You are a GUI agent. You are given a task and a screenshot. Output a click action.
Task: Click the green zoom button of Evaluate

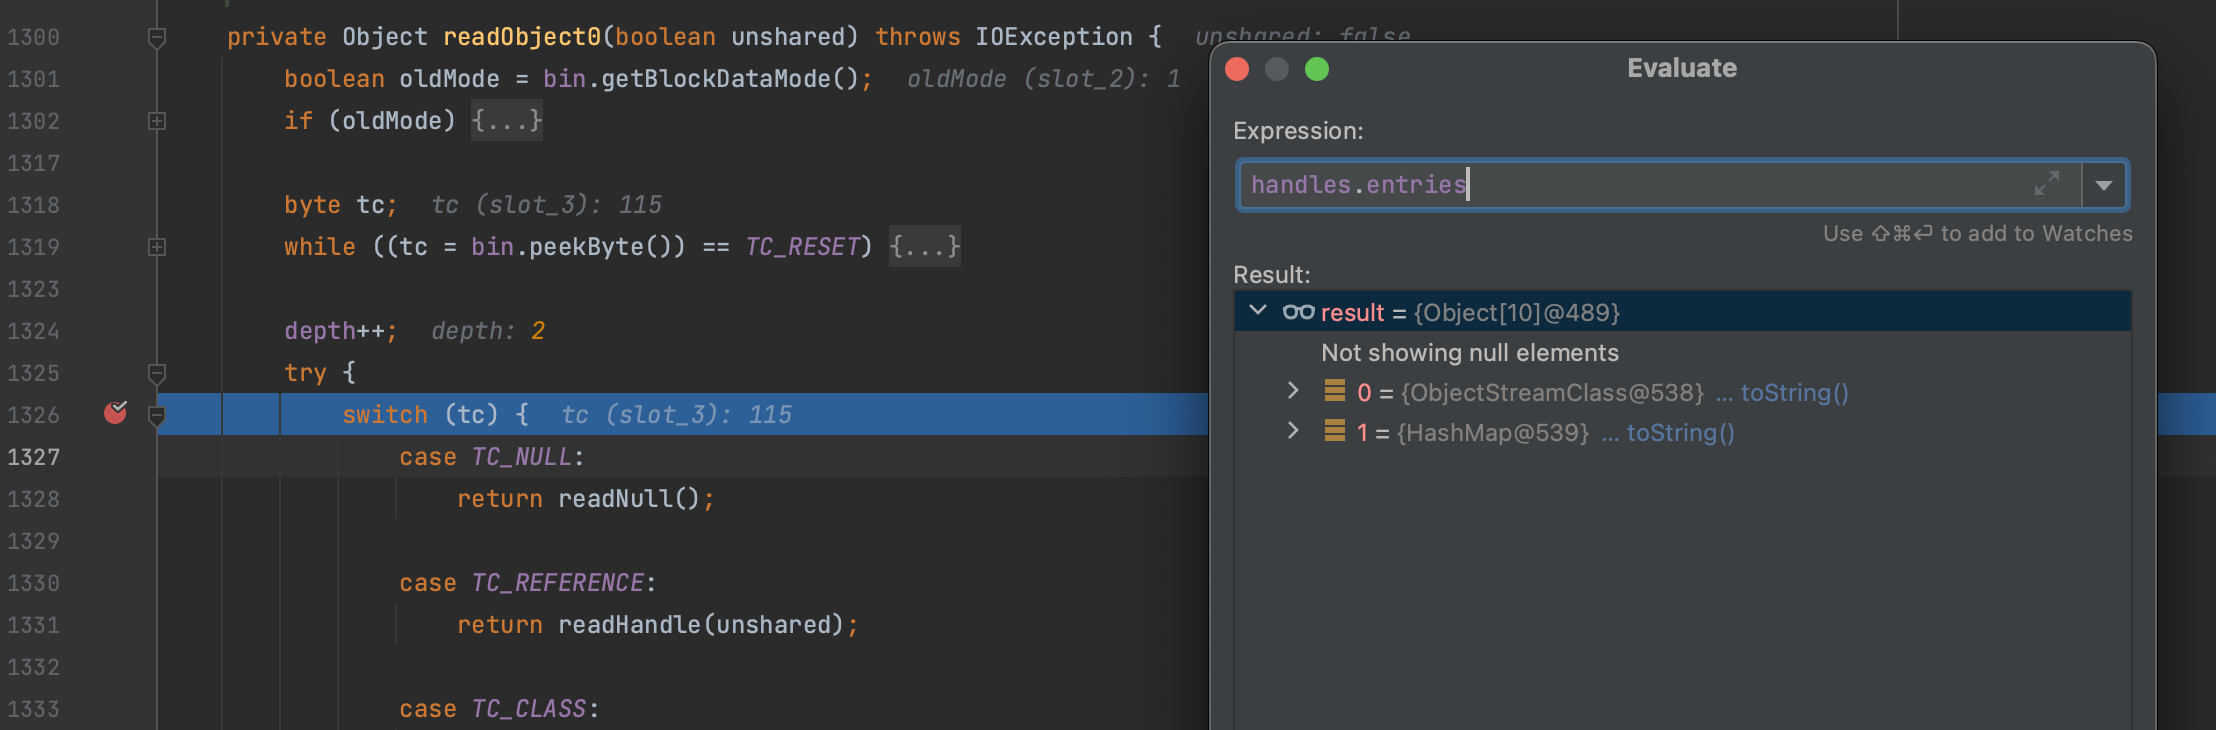(x=1317, y=69)
